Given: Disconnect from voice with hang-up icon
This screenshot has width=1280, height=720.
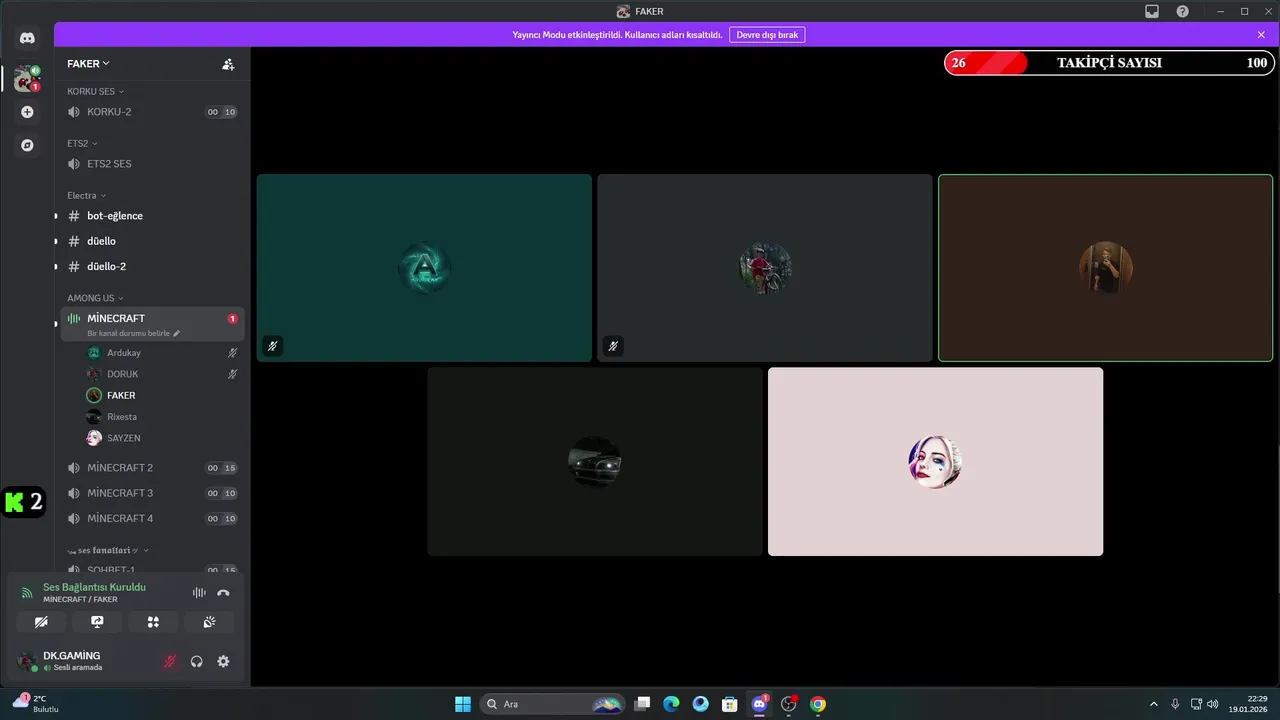Looking at the screenshot, I should click(x=223, y=593).
